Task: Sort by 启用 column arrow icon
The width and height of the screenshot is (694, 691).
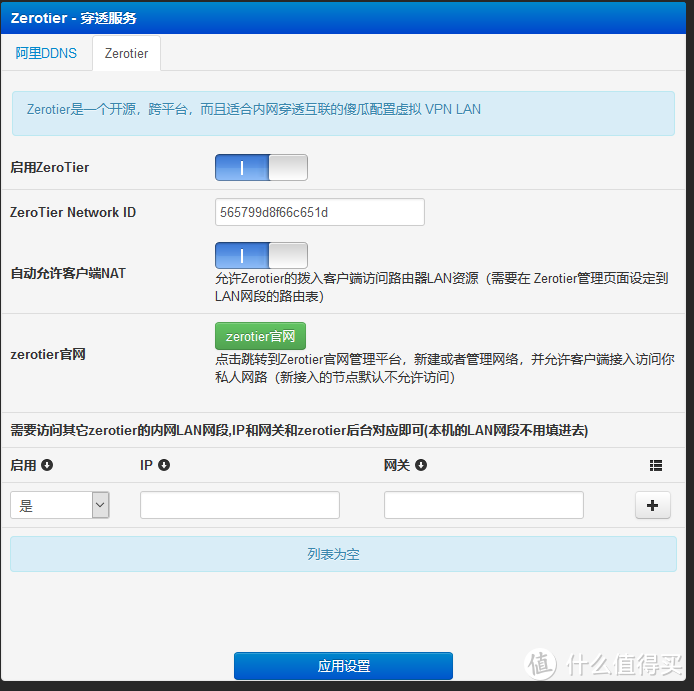Action: (x=47, y=465)
